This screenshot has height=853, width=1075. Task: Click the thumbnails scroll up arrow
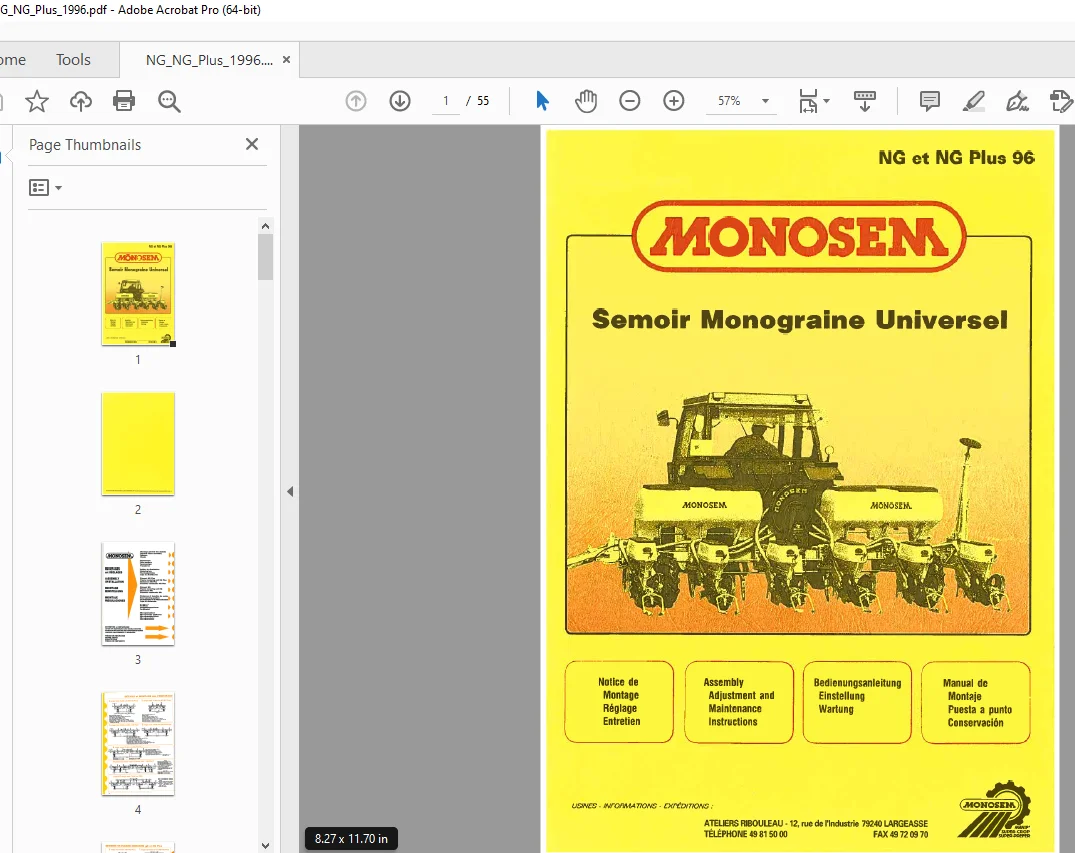click(x=265, y=226)
